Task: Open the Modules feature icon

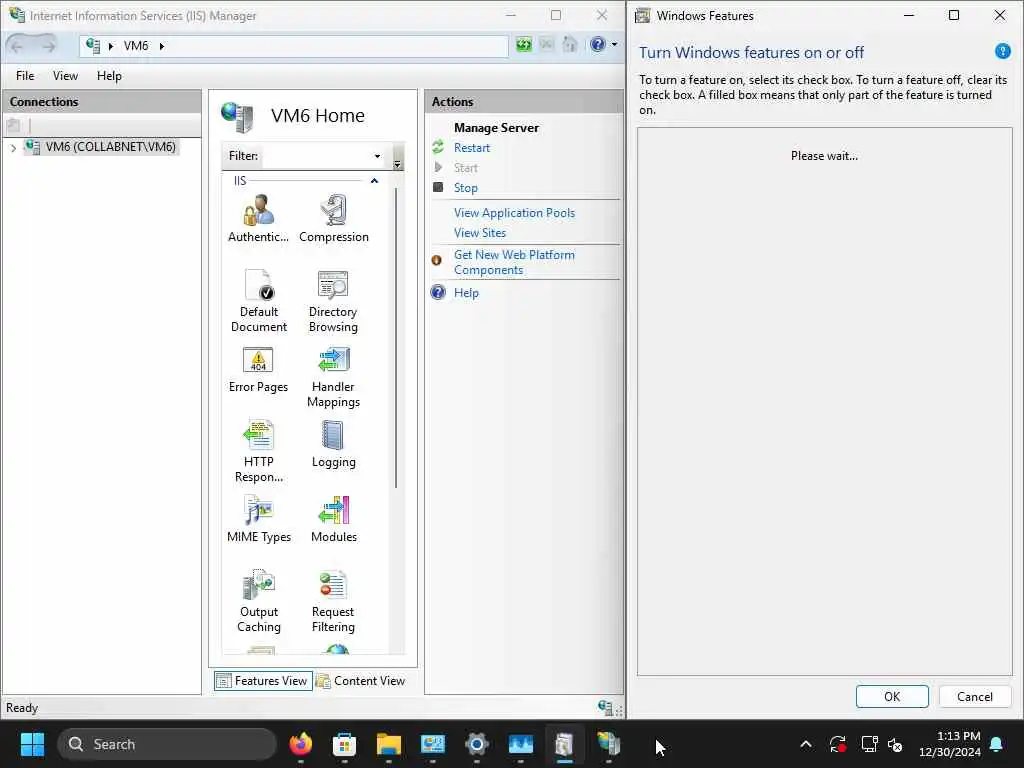Action: click(x=334, y=519)
